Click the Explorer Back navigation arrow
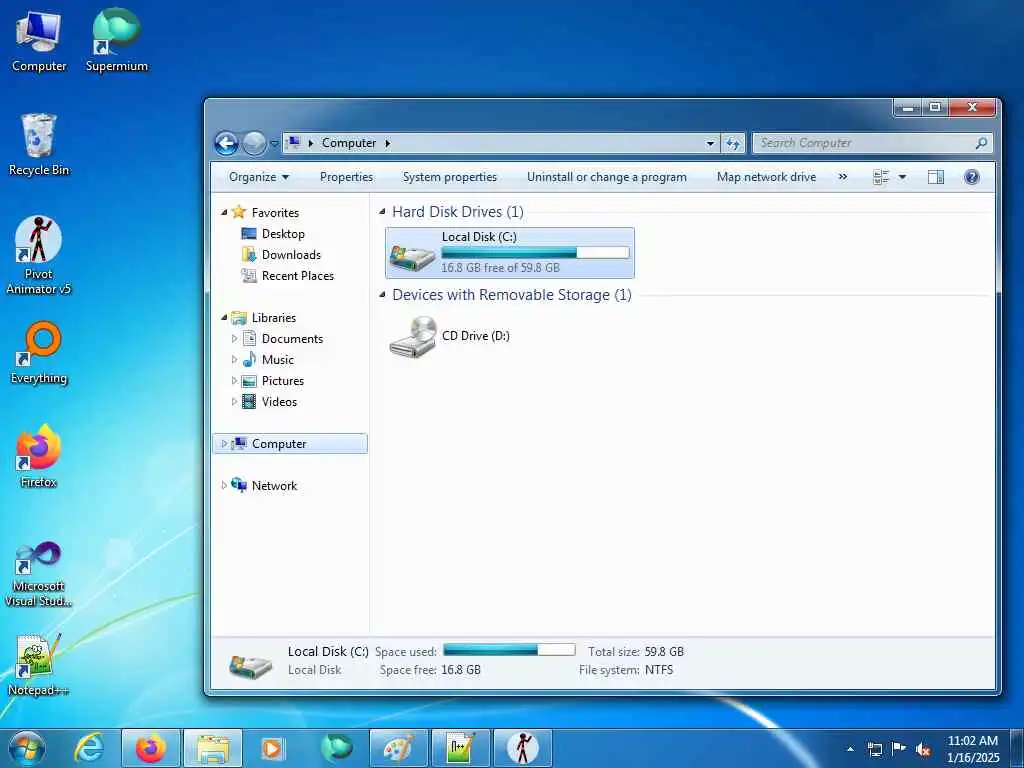Viewport: 1024px width, 768px height. [x=227, y=143]
